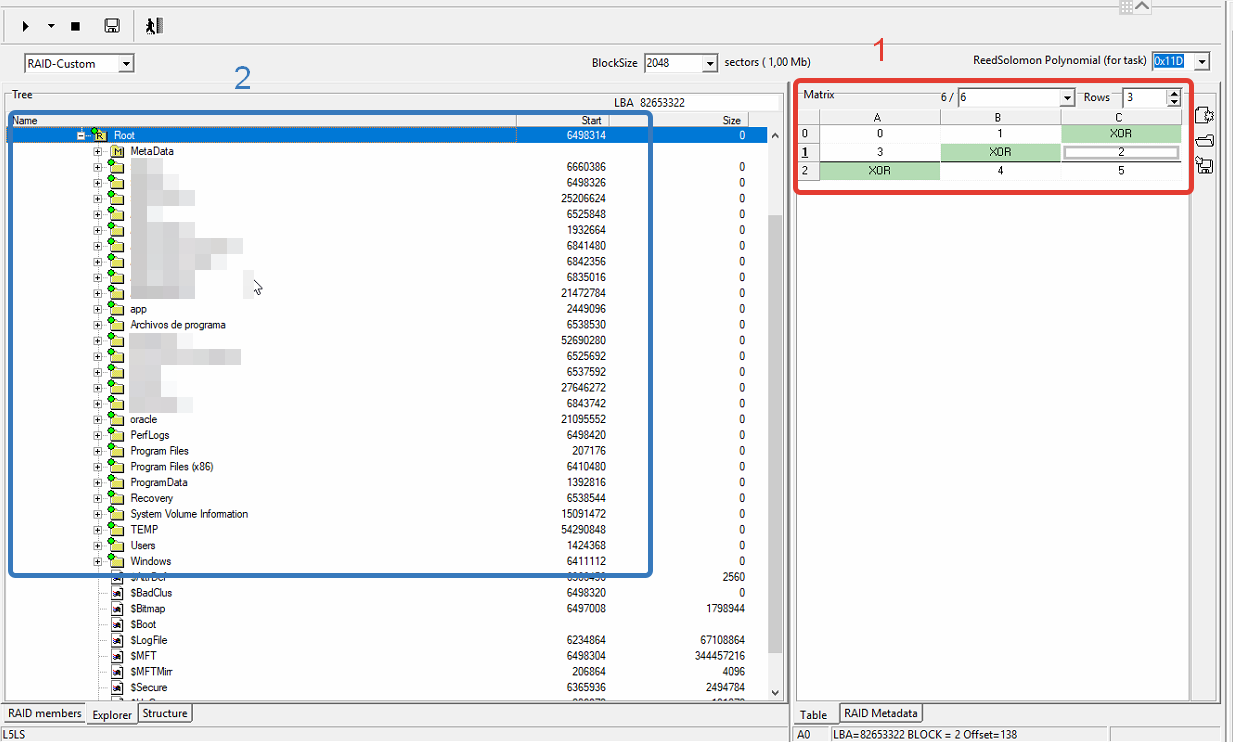Click the Recovery folder icon
The image size is (1233, 742).
(116, 498)
